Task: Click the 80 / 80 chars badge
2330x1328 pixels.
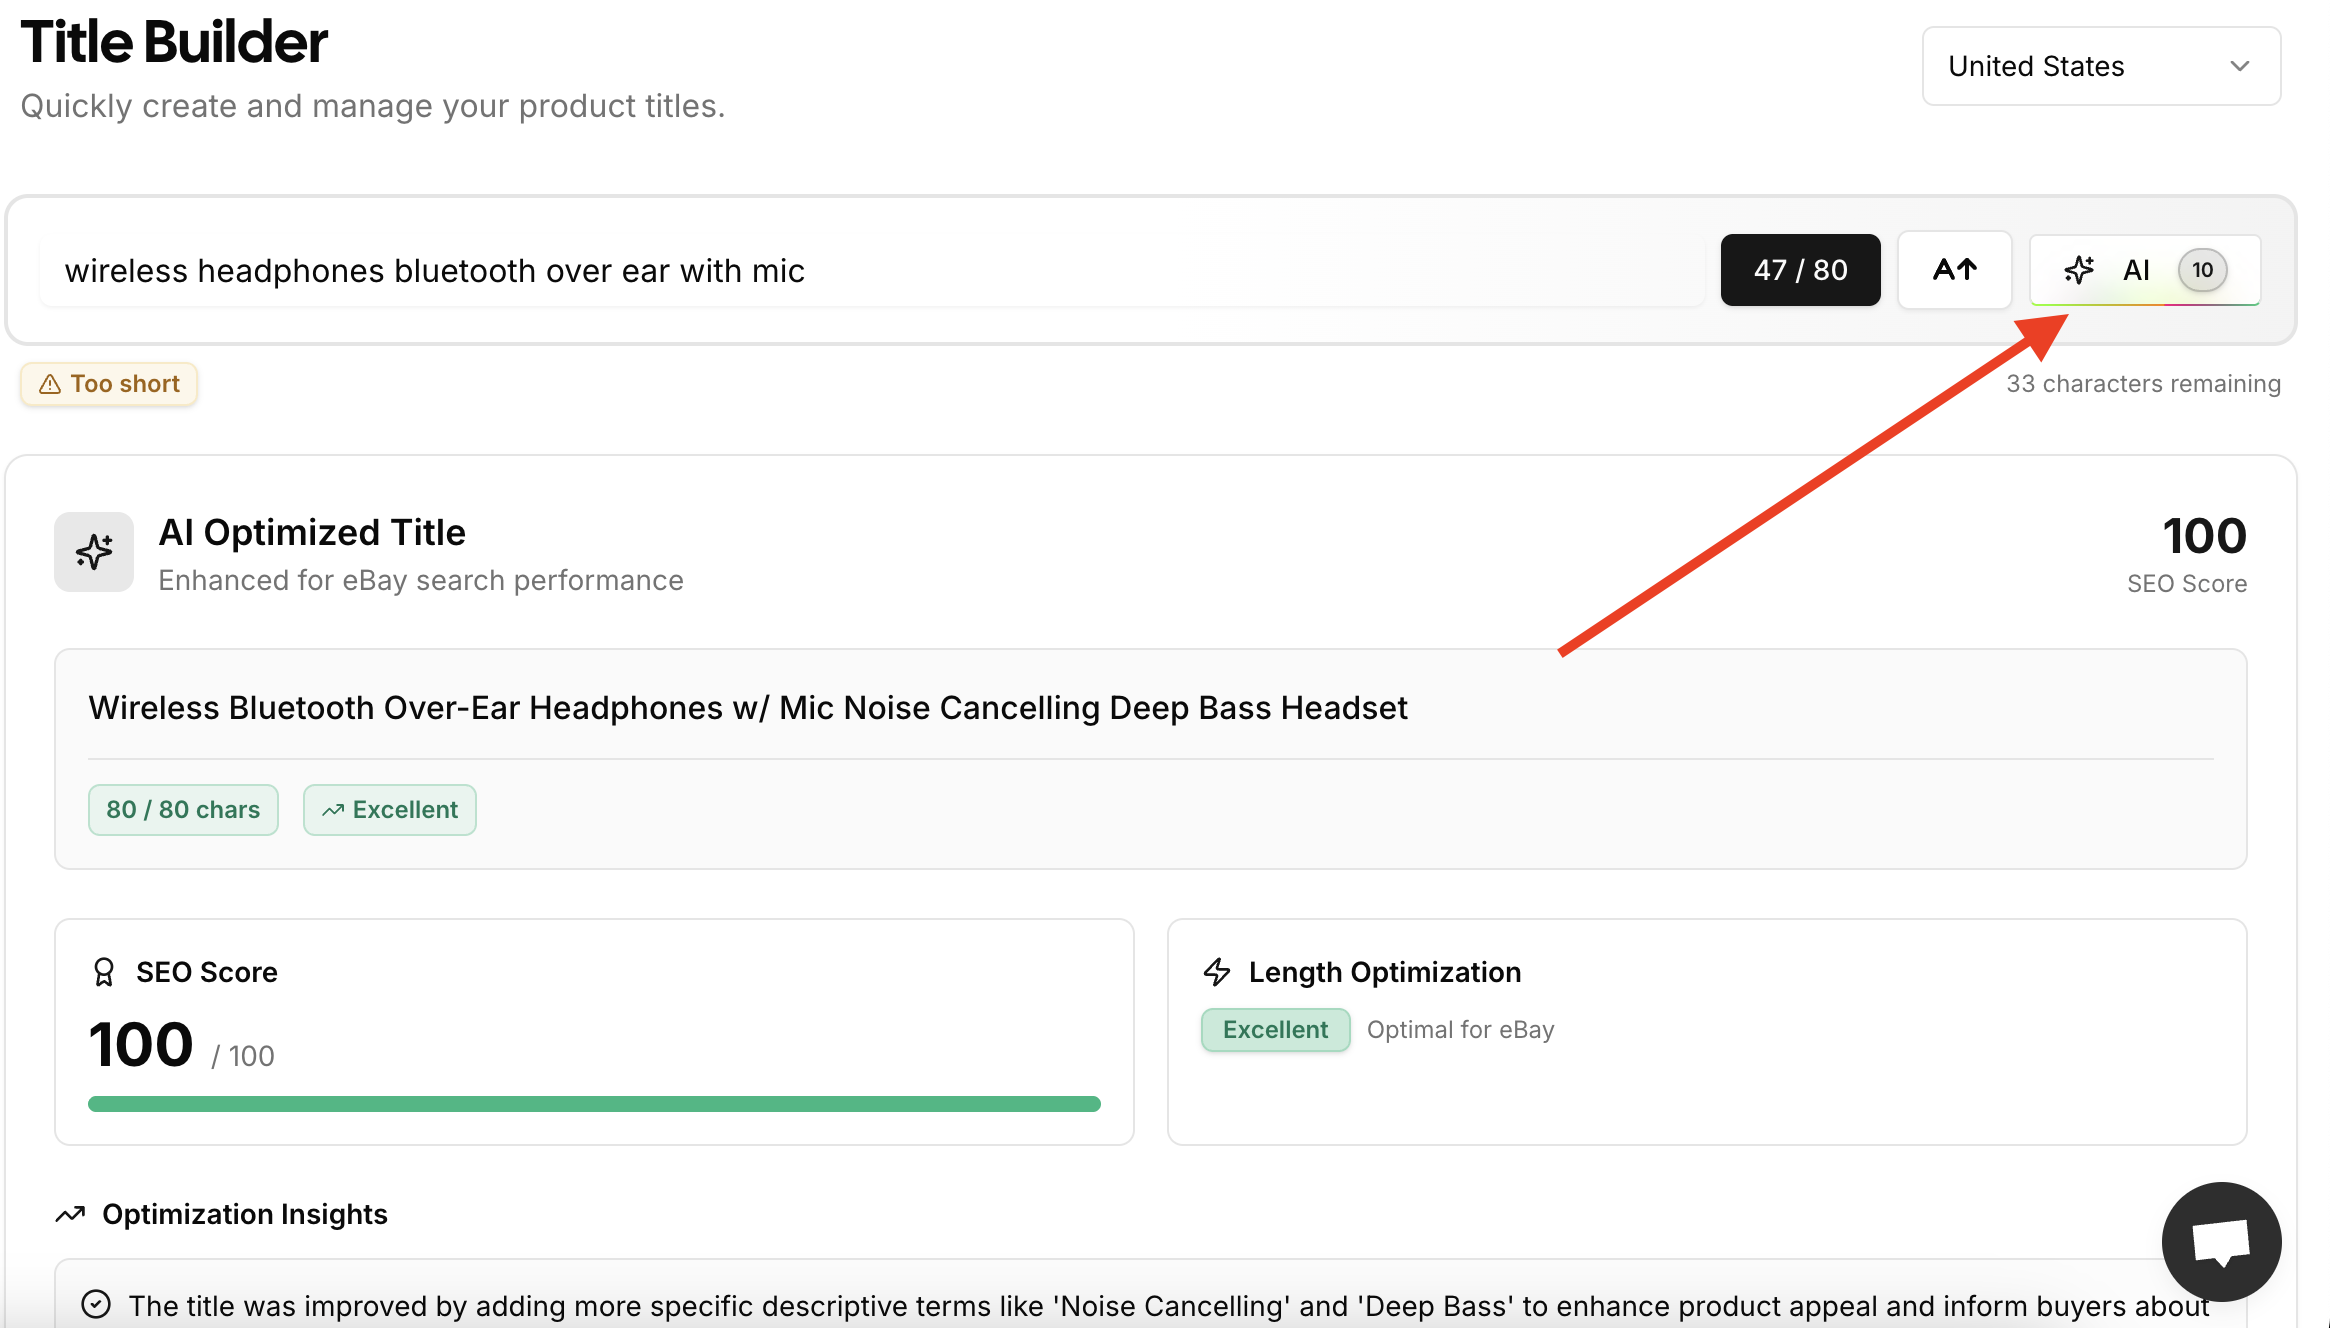Action: 183,810
